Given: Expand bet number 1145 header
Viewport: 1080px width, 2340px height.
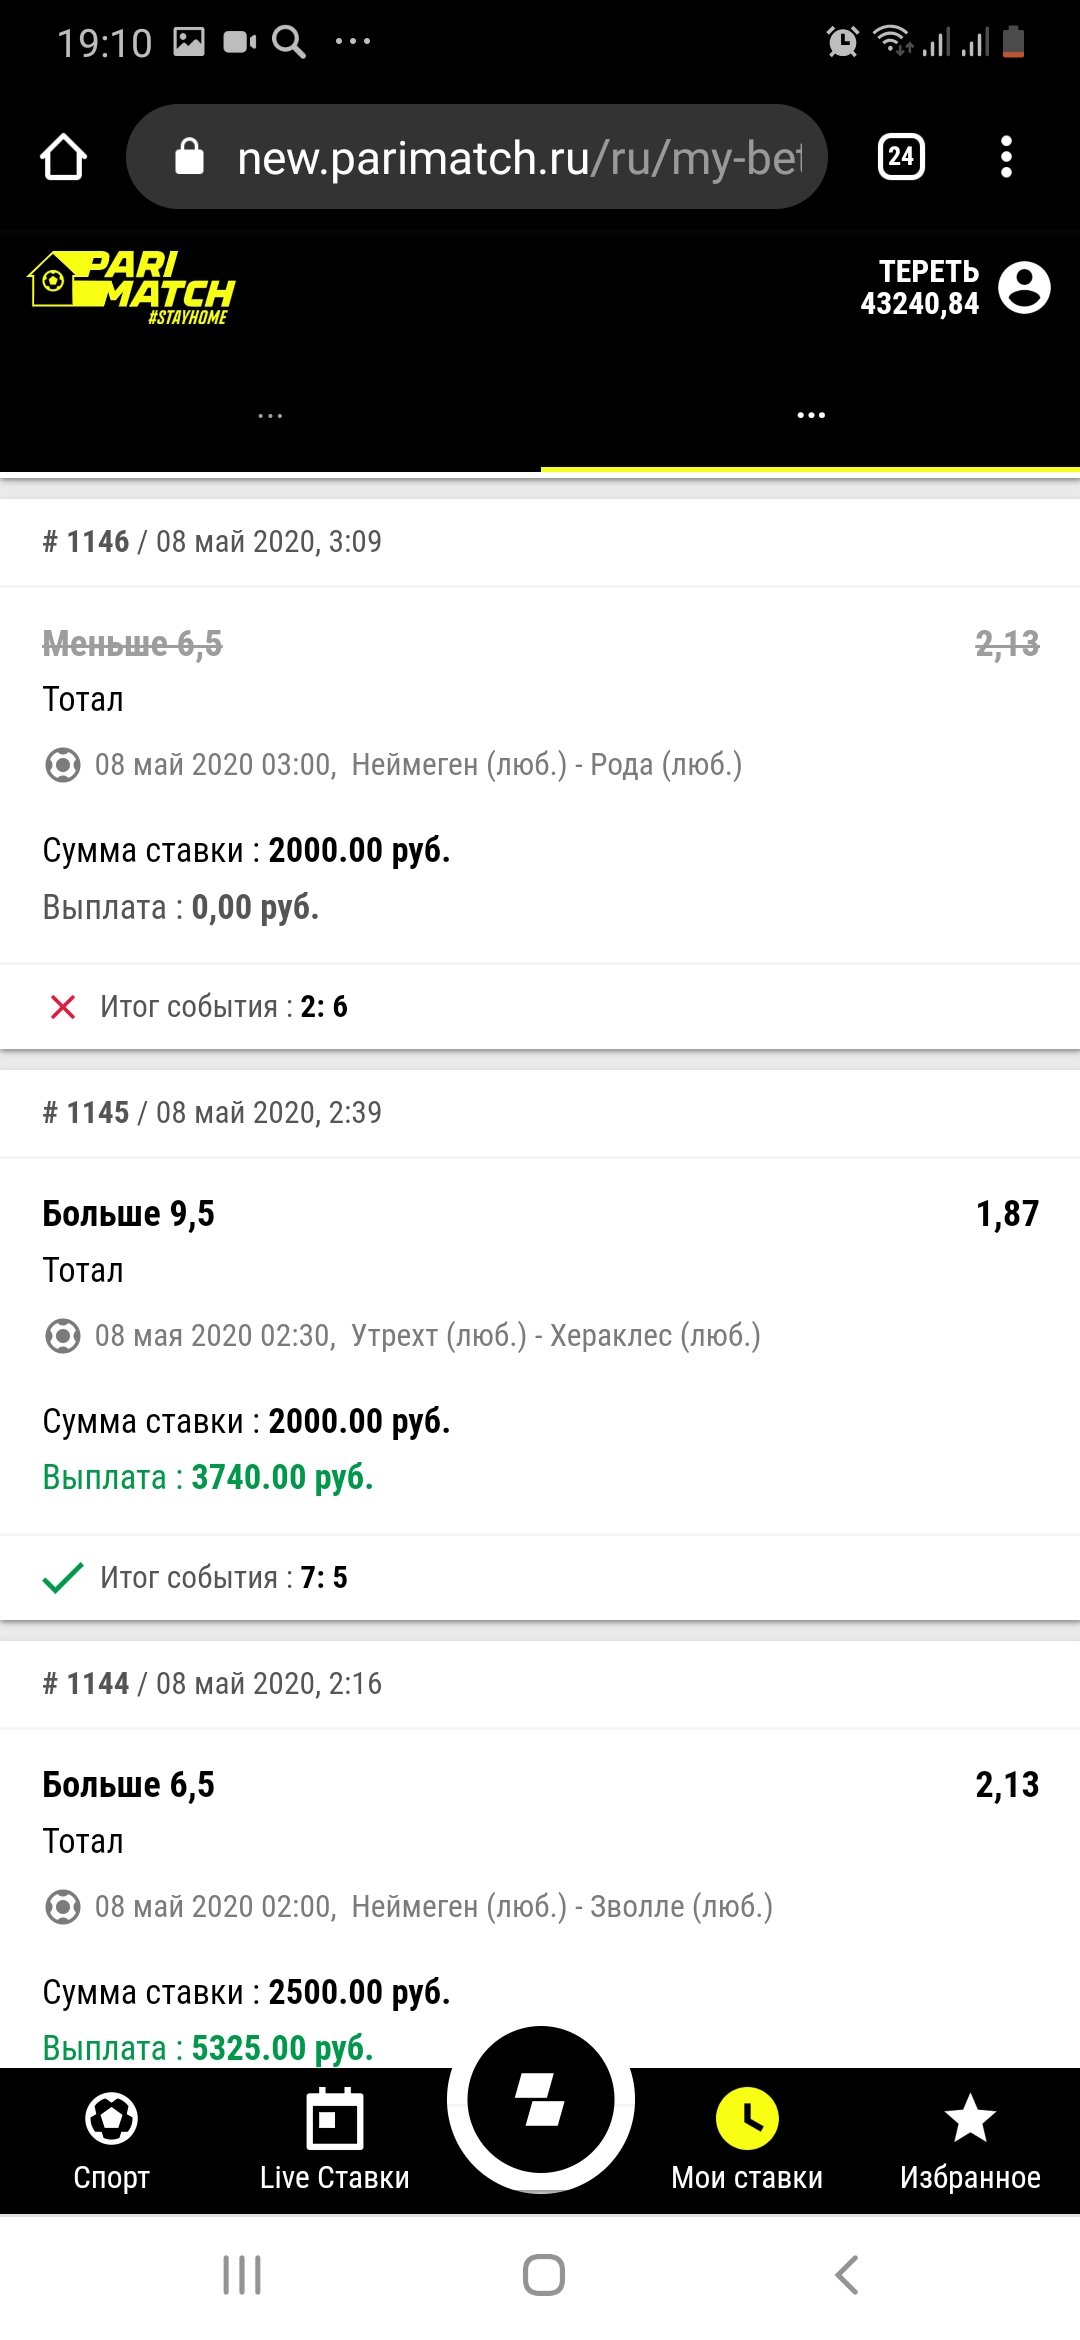Looking at the screenshot, I should click(212, 1113).
